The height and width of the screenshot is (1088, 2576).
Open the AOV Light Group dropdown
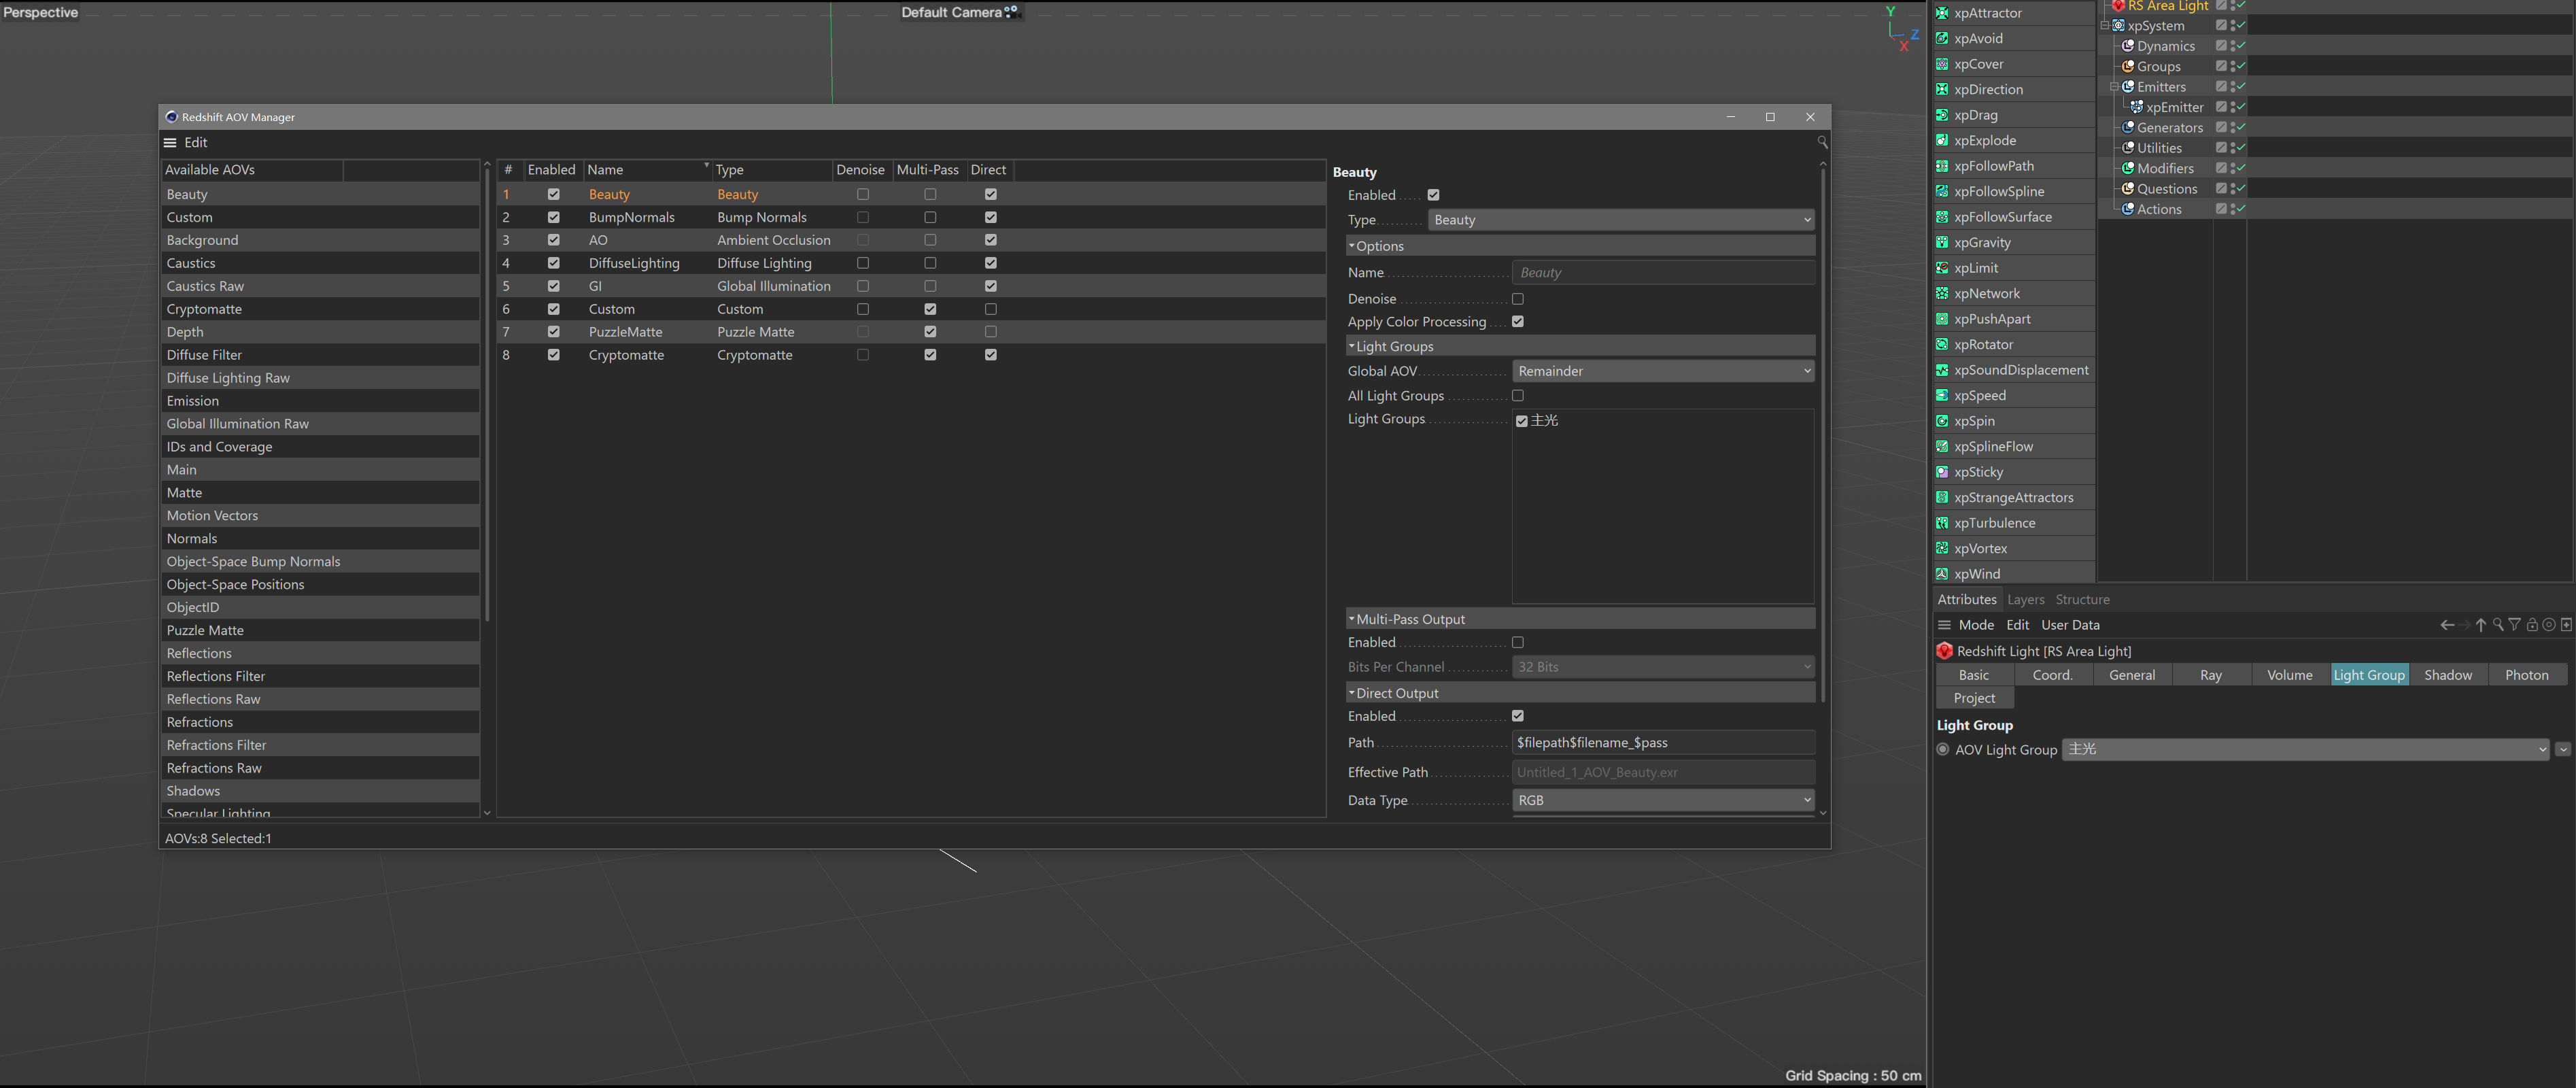click(2305, 749)
